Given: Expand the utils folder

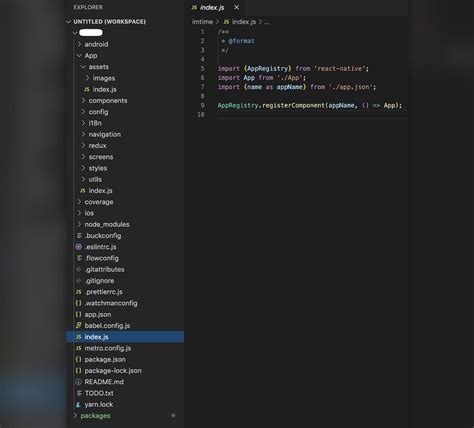Looking at the screenshot, I should tap(95, 179).
